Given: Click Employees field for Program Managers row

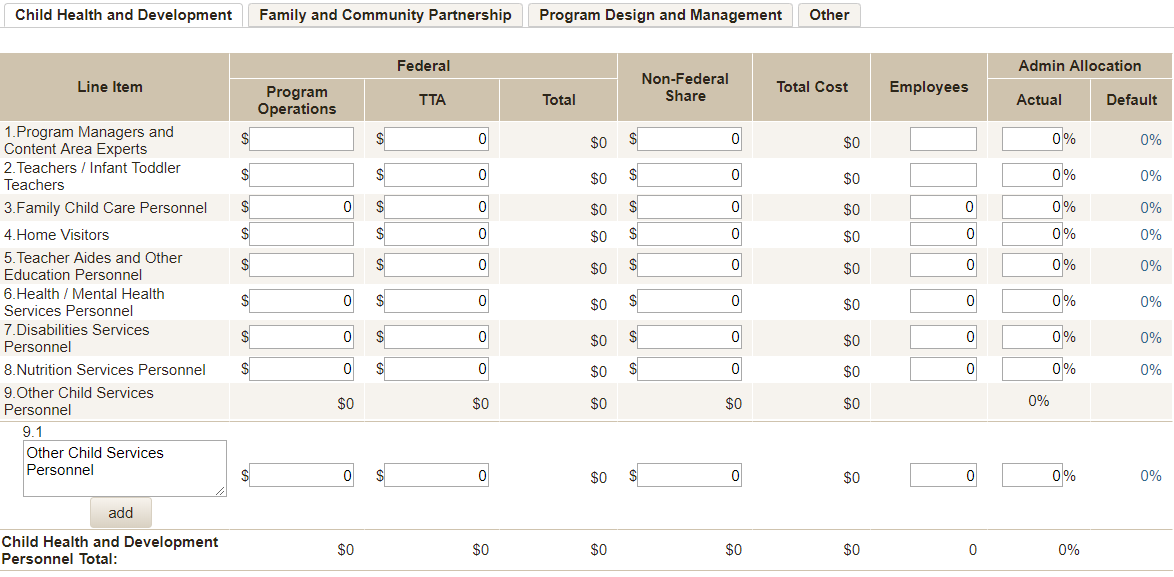Looking at the screenshot, I should click(x=943, y=139).
